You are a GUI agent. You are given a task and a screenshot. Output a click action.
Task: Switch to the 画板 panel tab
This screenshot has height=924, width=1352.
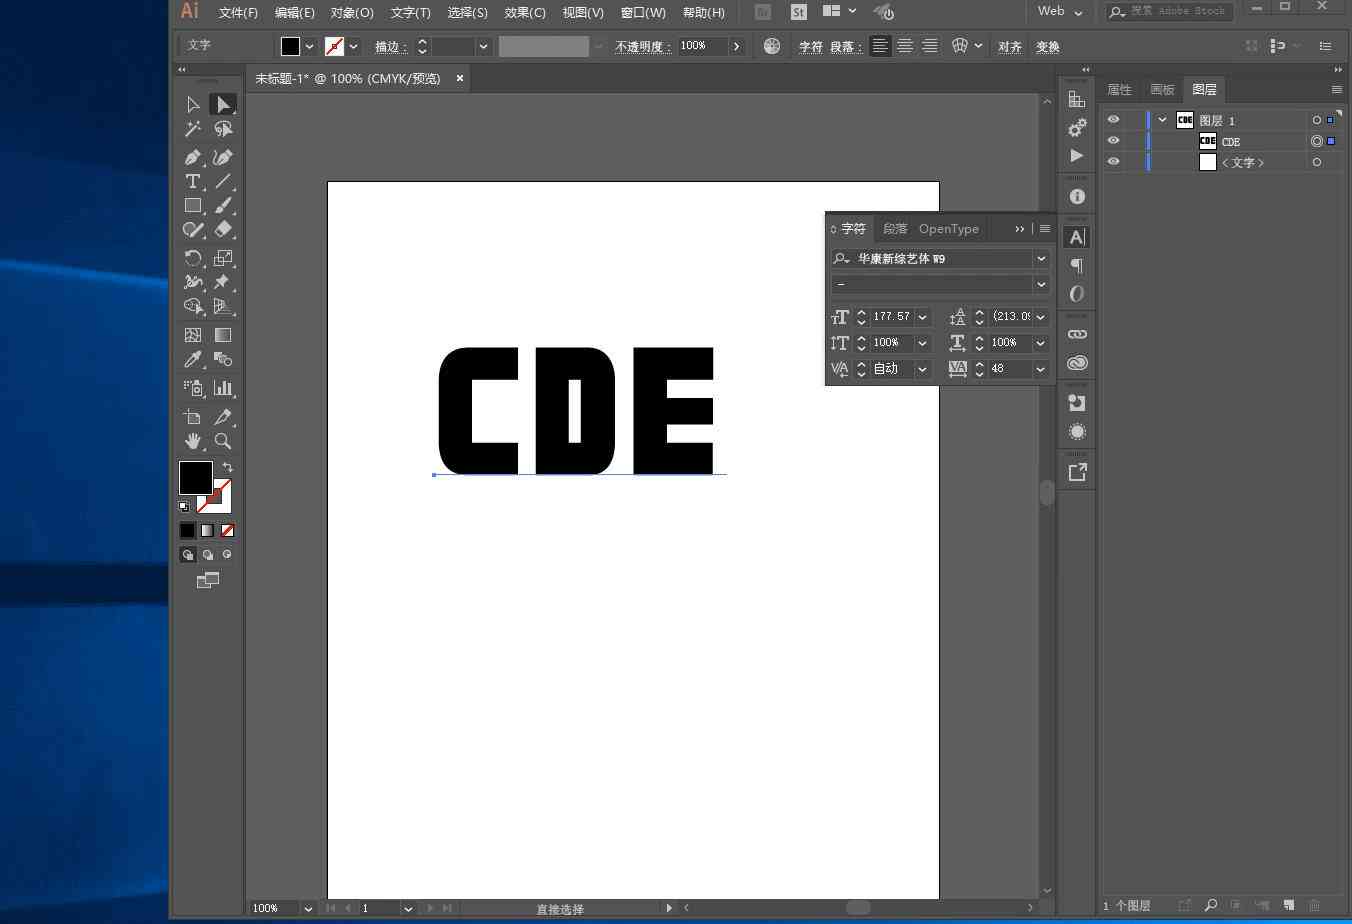[1162, 89]
